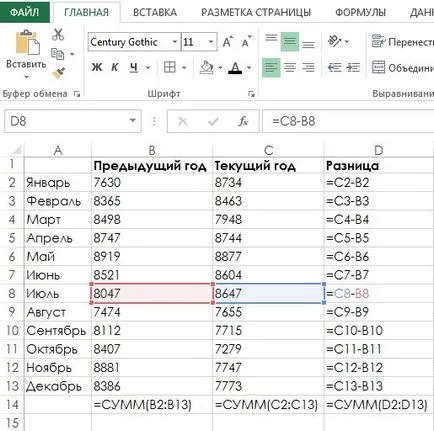Select the Format Painter brush
The width and height of the screenshot is (434, 431).
tap(58, 73)
